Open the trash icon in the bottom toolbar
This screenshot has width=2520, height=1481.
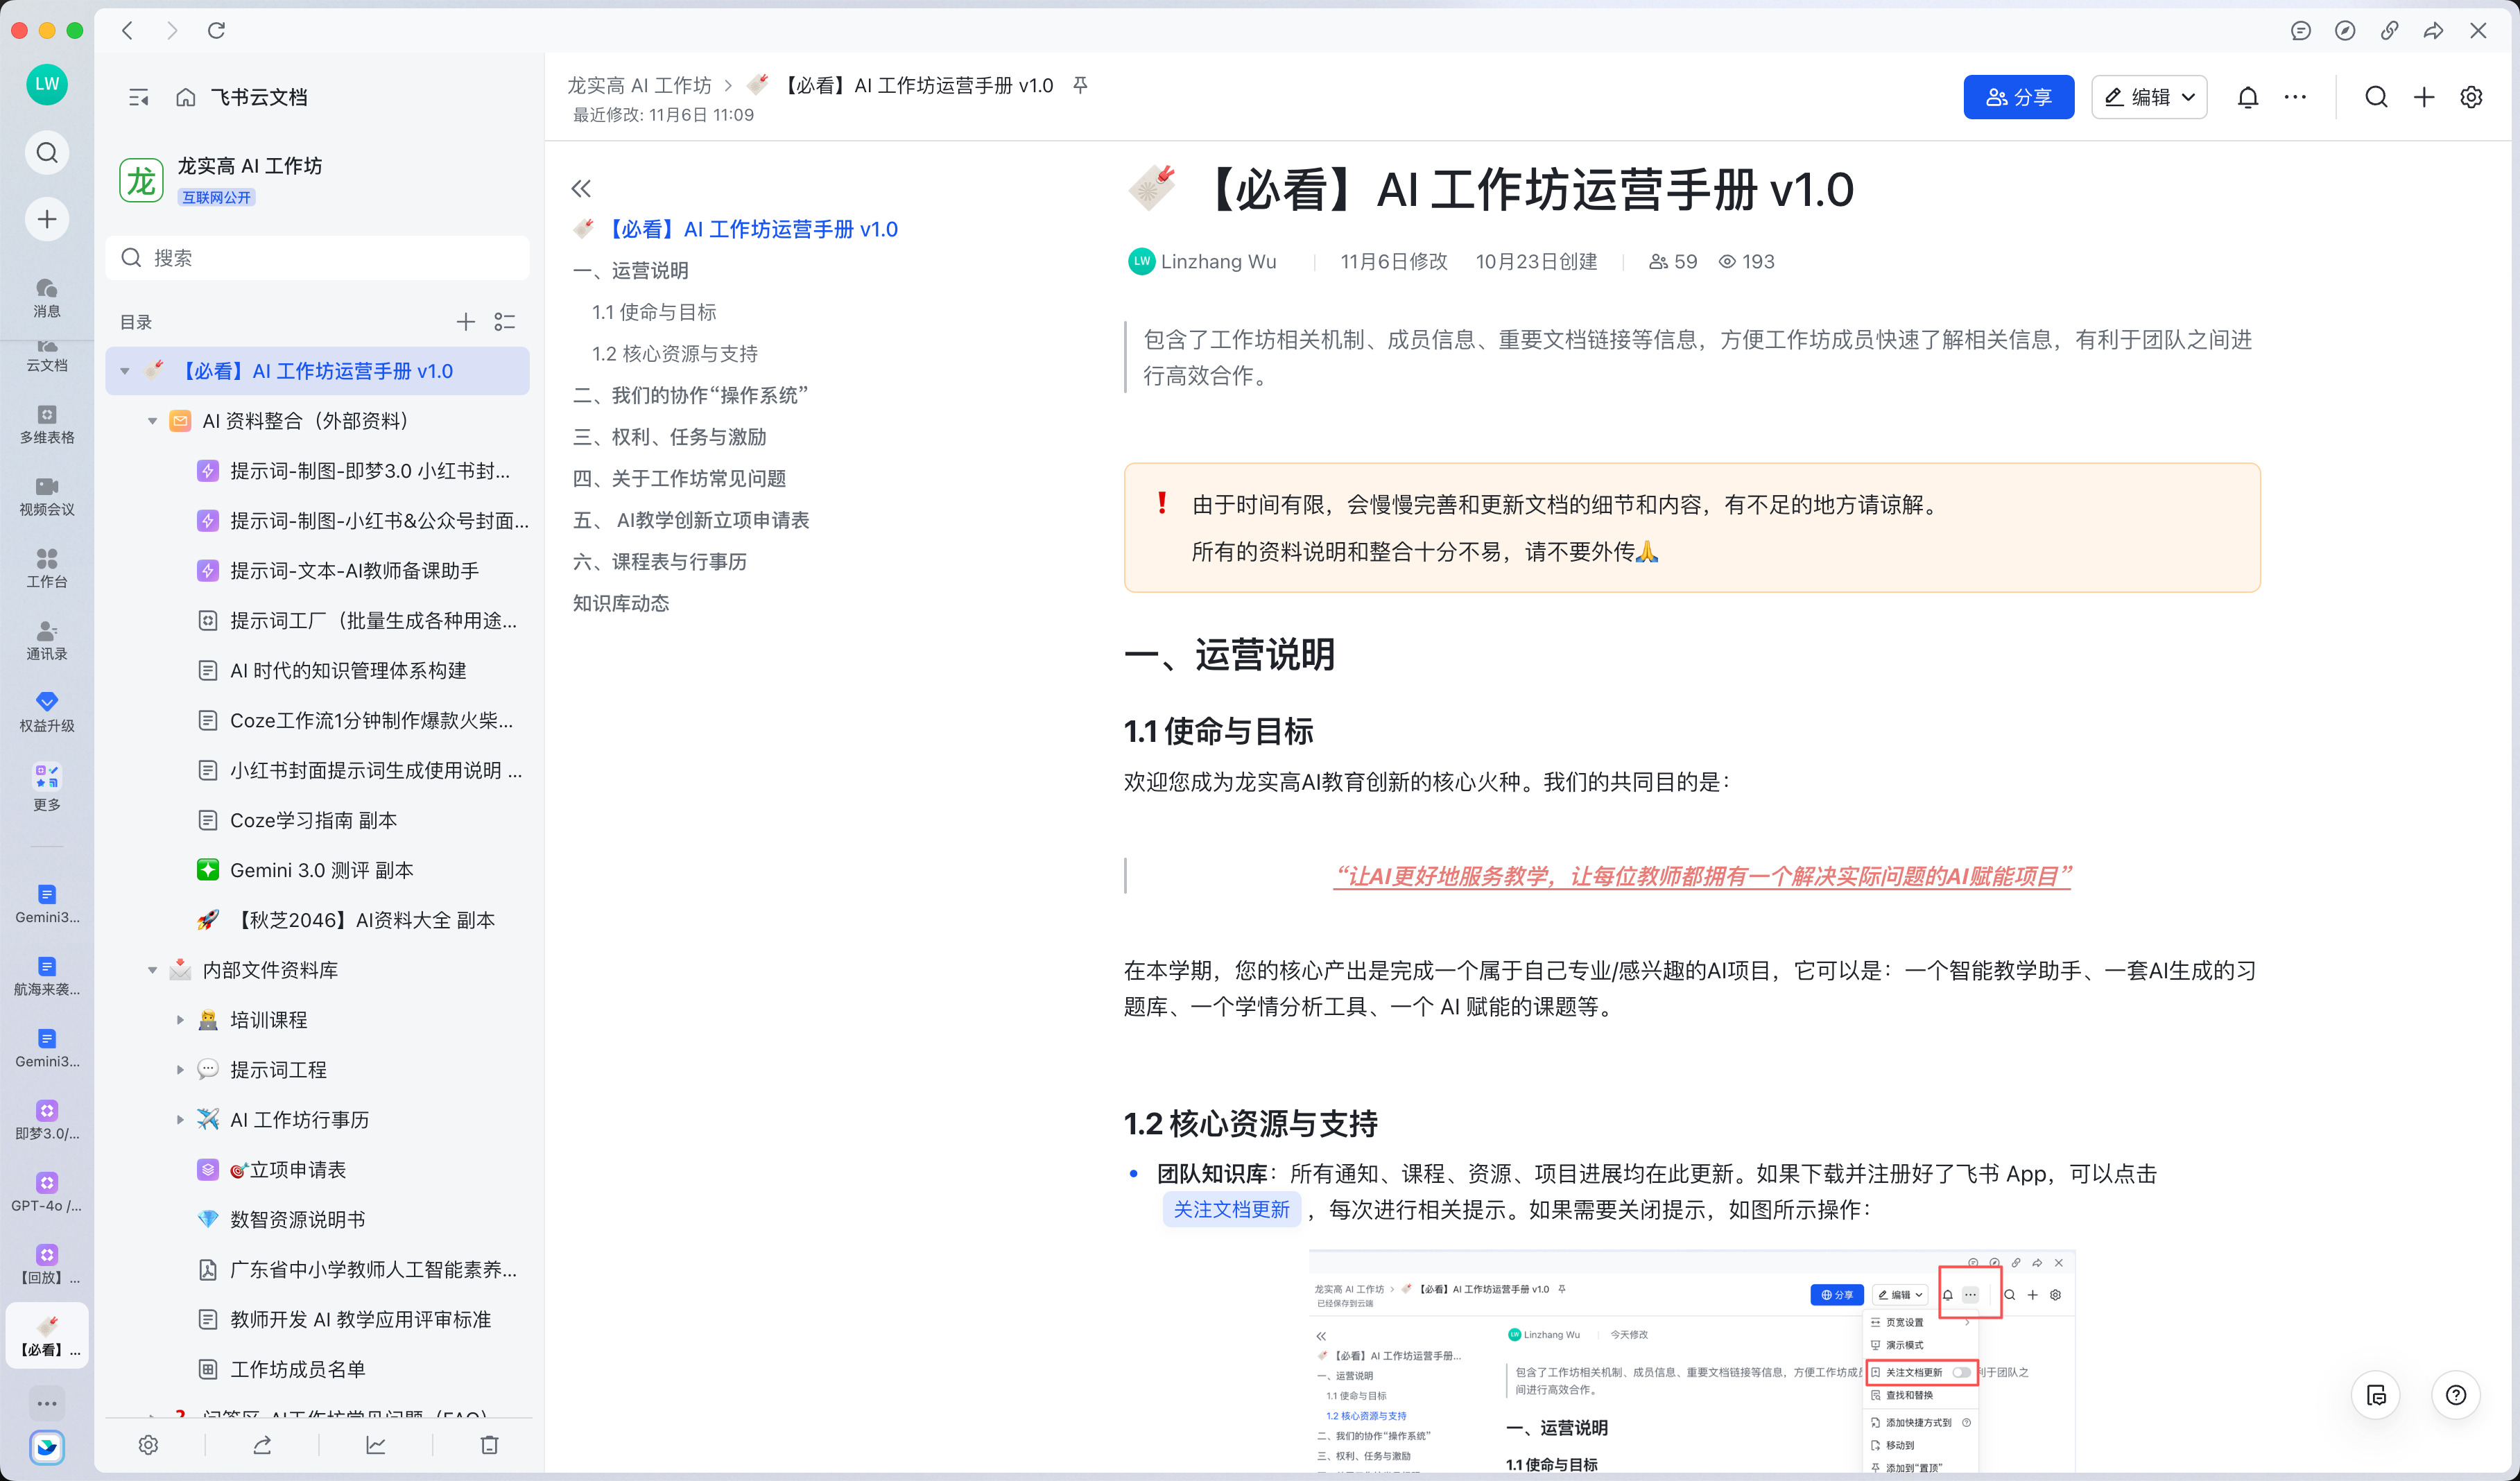click(x=489, y=1445)
